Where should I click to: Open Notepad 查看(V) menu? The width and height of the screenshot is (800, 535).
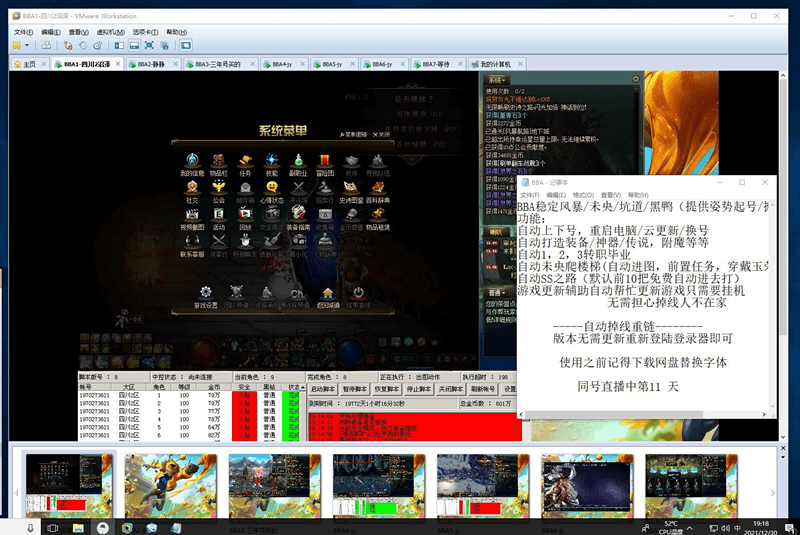click(x=611, y=195)
